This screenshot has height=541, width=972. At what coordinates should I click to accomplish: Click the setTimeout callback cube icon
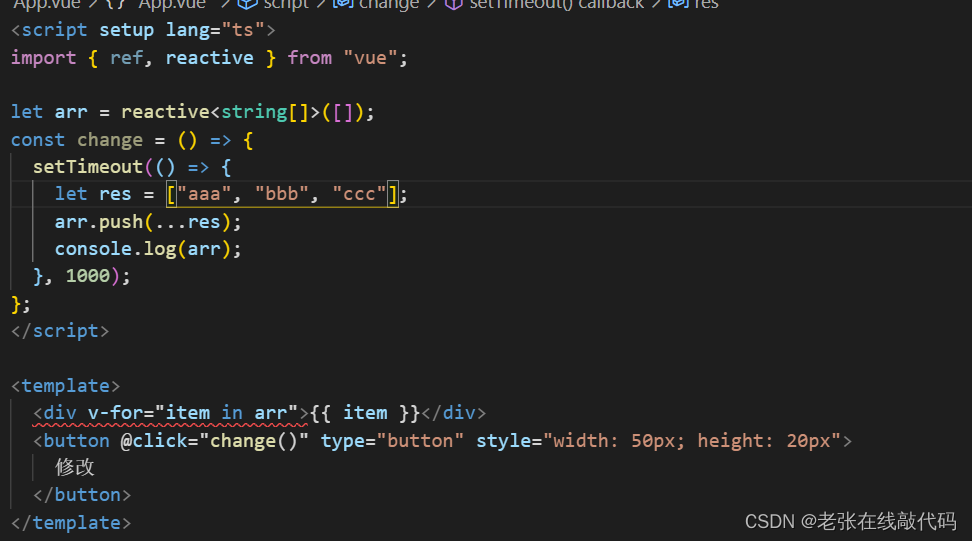(x=454, y=4)
